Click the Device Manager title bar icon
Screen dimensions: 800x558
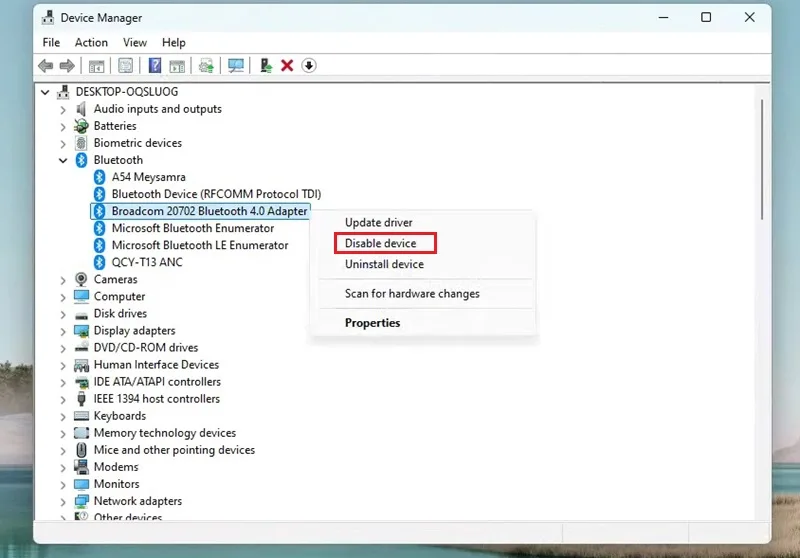coord(48,18)
